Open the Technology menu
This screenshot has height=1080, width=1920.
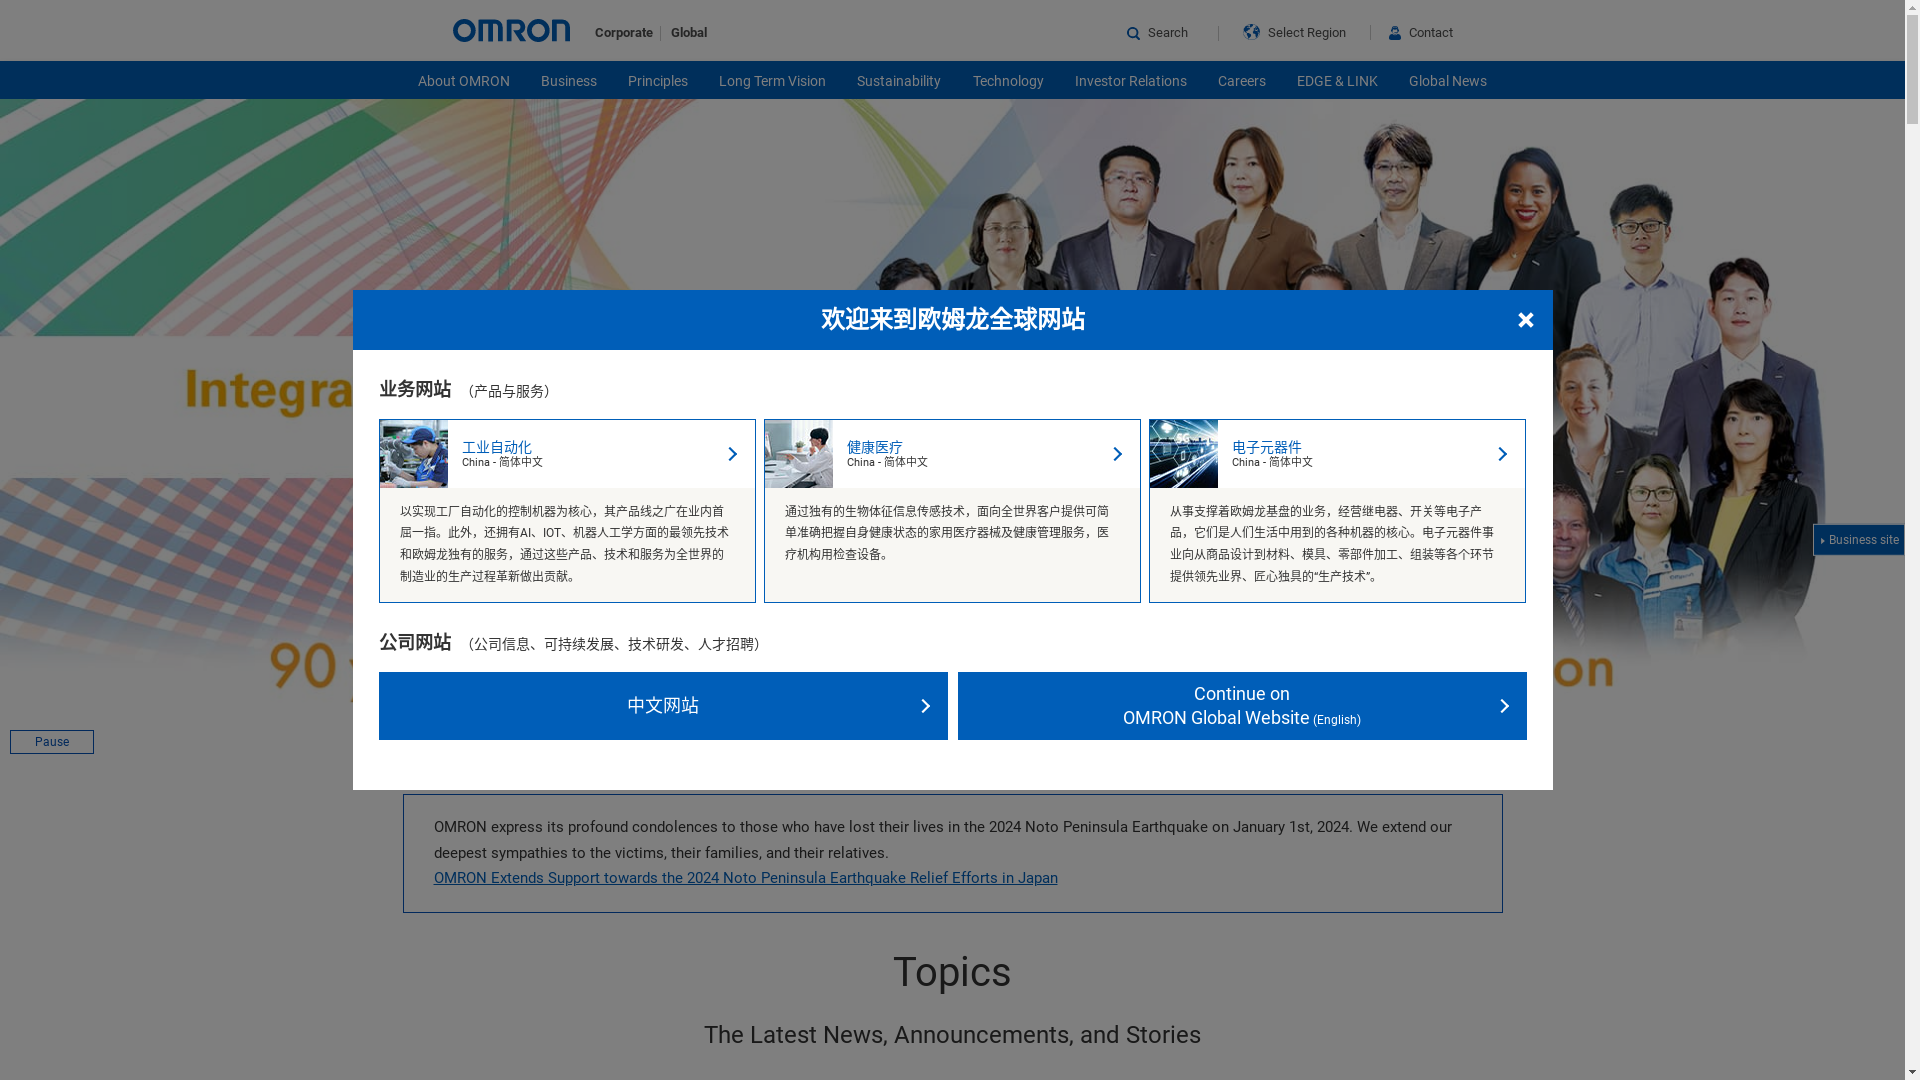point(1008,81)
